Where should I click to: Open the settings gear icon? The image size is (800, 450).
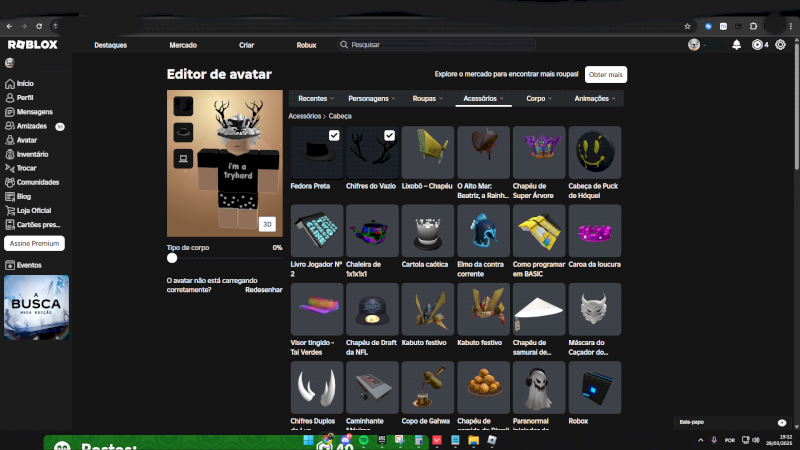780,45
